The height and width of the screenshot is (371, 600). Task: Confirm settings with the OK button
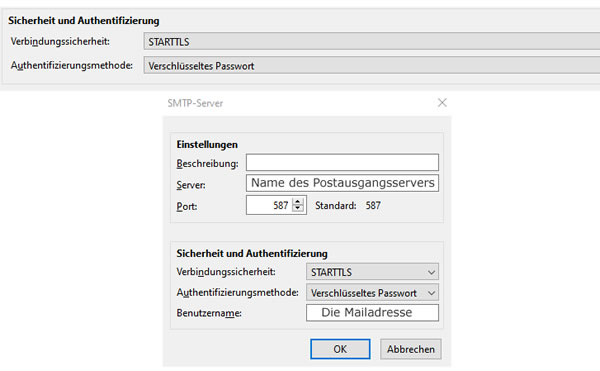point(340,349)
